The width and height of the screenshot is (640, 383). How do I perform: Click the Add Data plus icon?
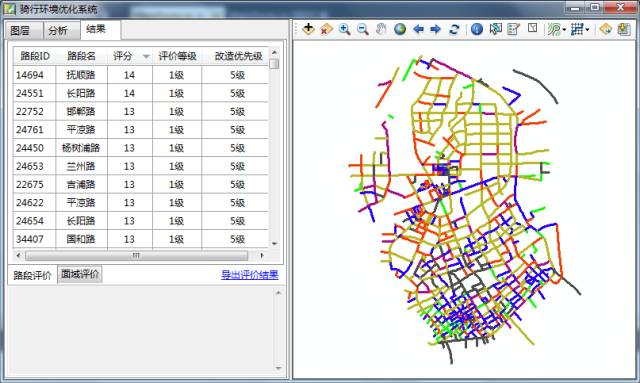pyautogui.click(x=309, y=29)
